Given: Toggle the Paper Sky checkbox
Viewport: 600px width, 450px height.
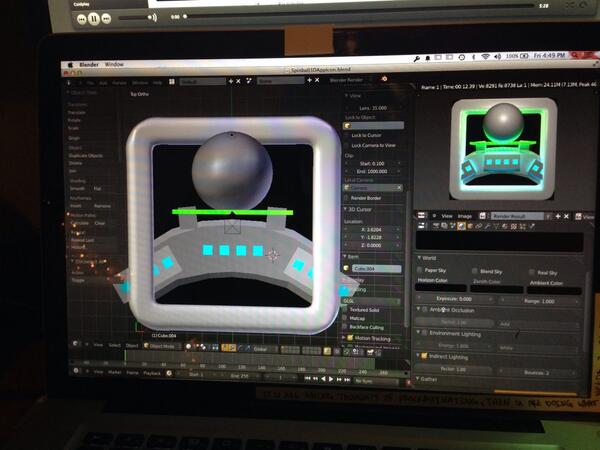Looking at the screenshot, I should click(419, 270).
